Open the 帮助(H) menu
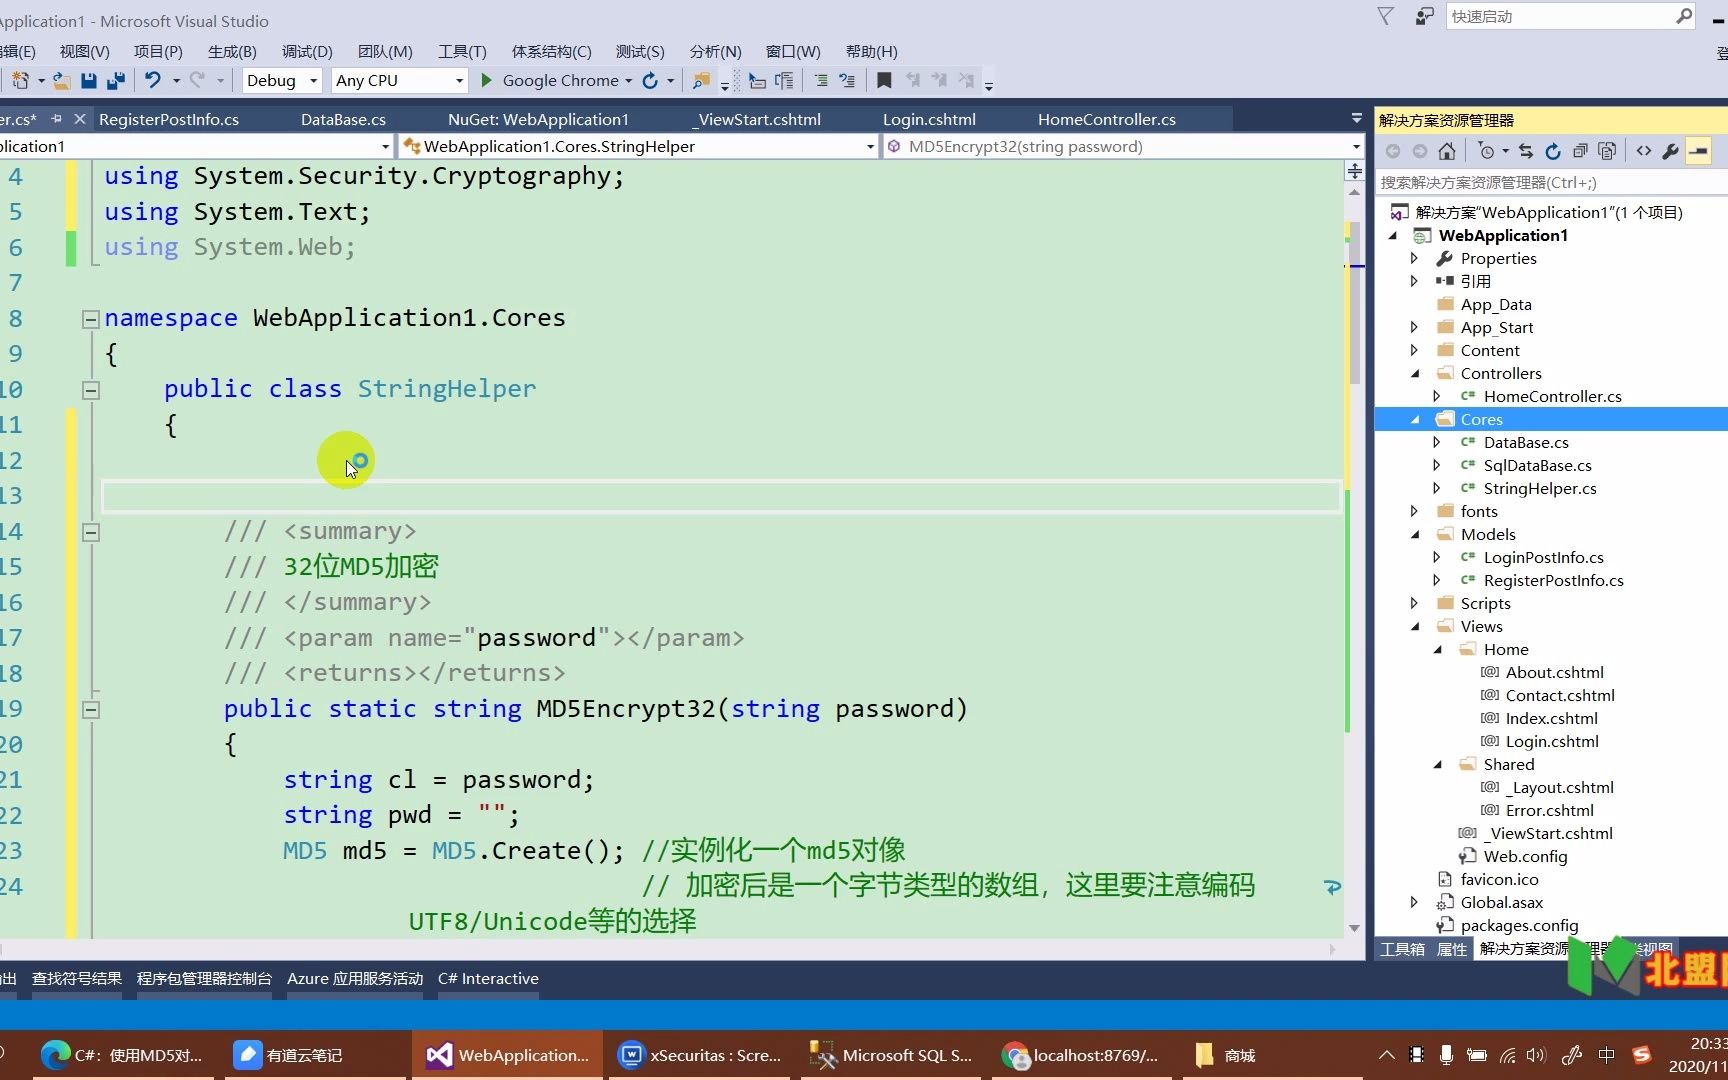The height and width of the screenshot is (1080, 1728). tap(871, 51)
